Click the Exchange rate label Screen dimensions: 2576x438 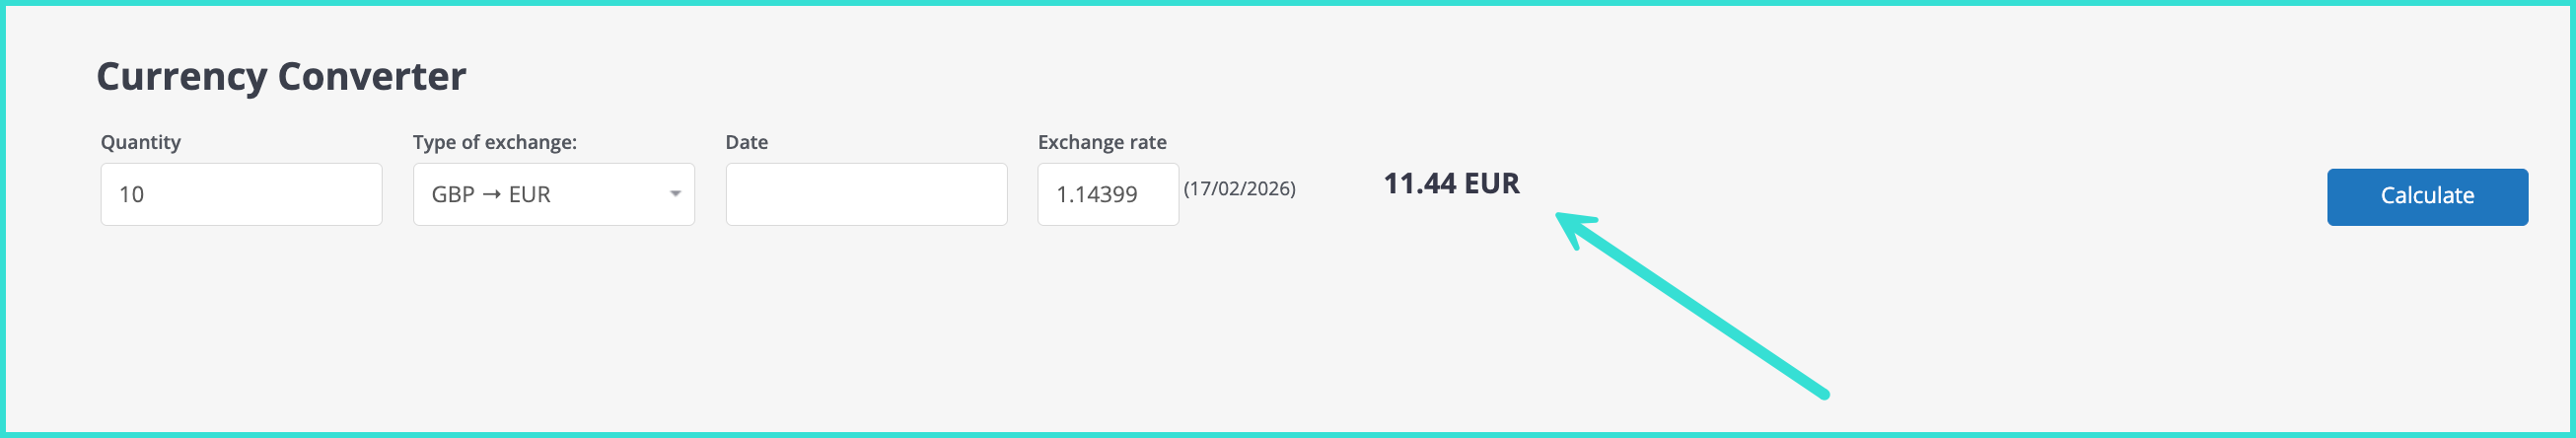[1102, 142]
